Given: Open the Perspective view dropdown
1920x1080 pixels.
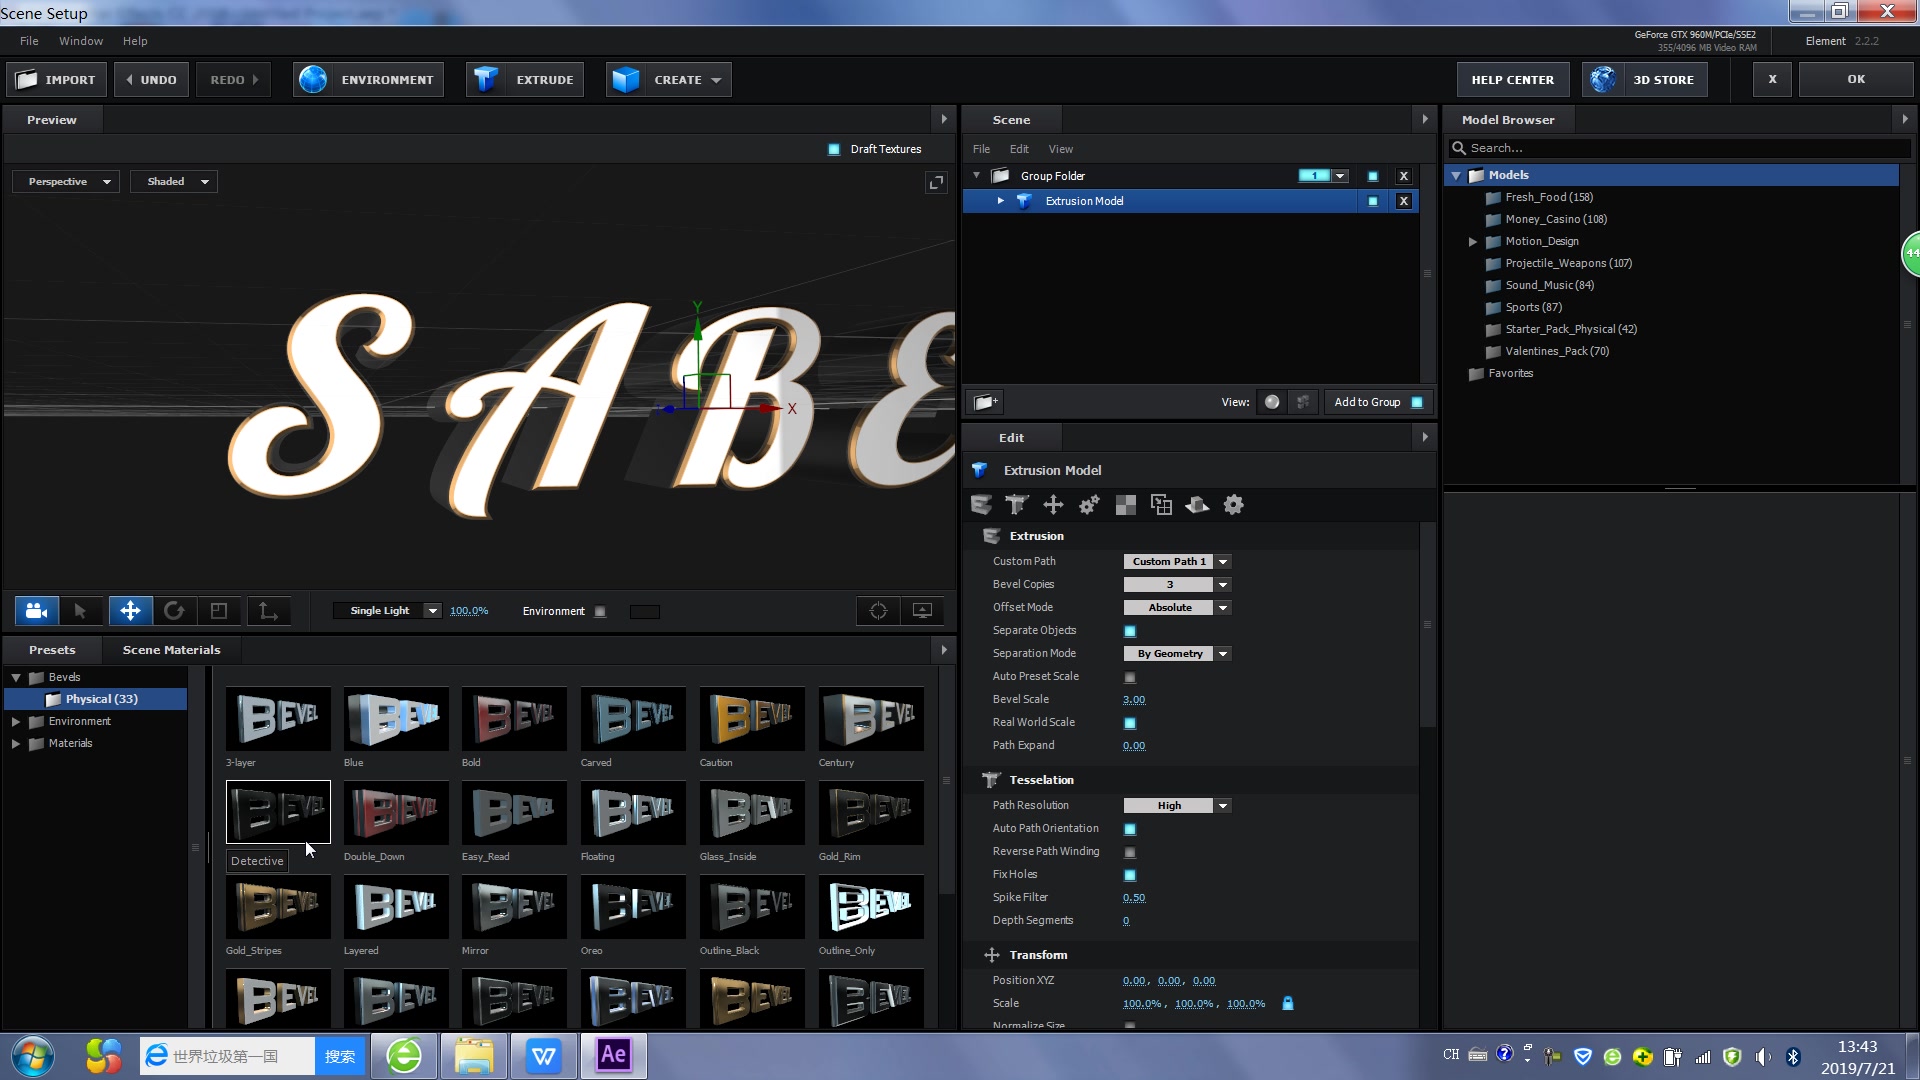Looking at the screenshot, I should pyautogui.click(x=66, y=182).
